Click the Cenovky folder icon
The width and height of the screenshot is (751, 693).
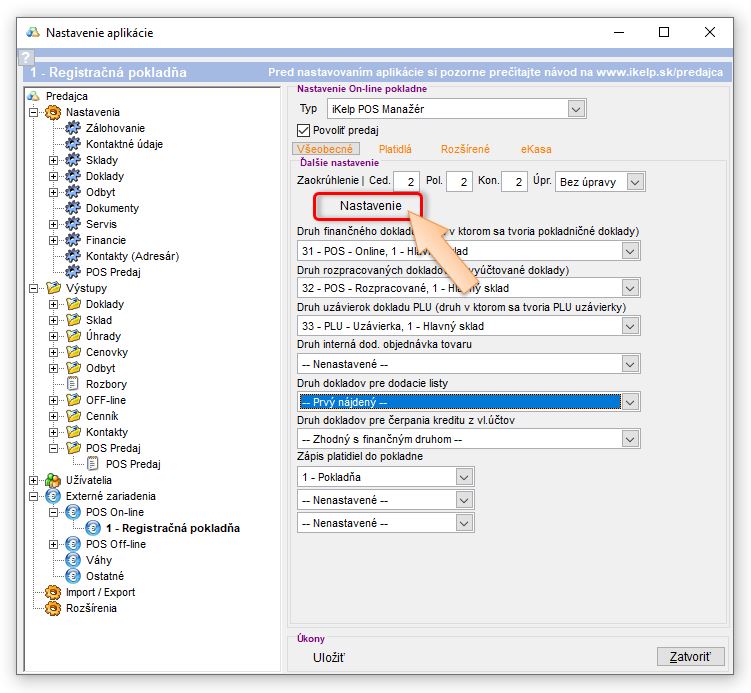pyautogui.click(x=72, y=352)
